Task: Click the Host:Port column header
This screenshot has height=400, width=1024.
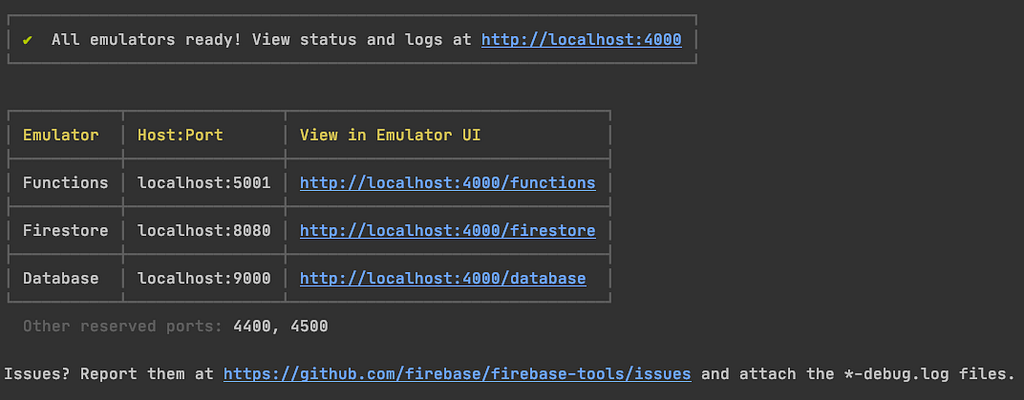Action: coord(180,135)
